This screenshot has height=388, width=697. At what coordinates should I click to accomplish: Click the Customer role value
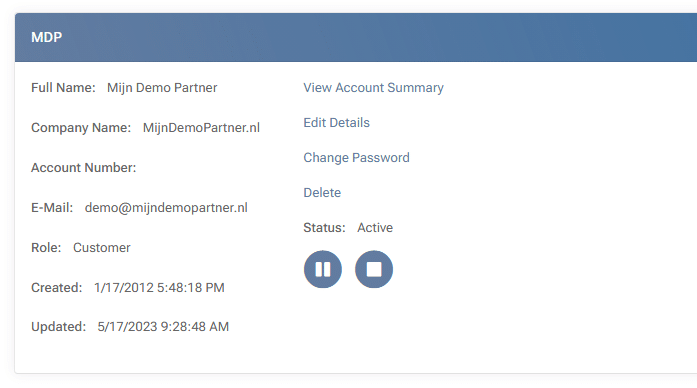[102, 248]
